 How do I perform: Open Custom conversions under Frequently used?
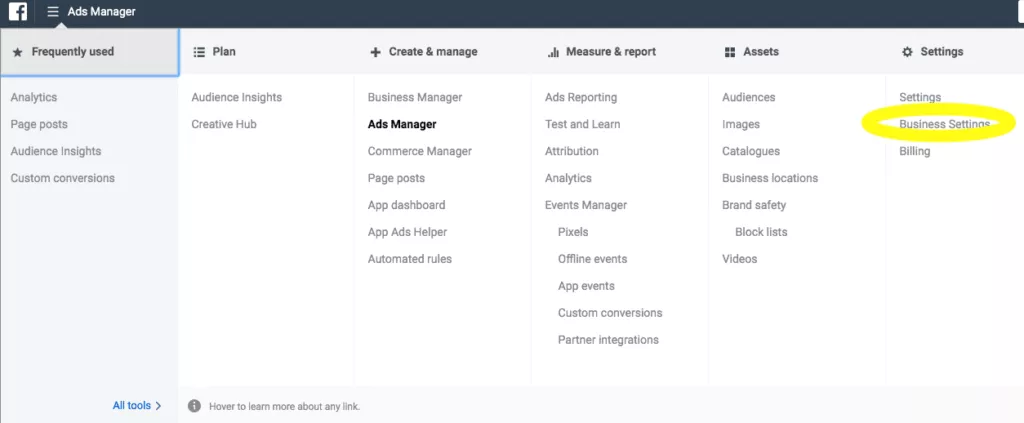(x=62, y=178)
